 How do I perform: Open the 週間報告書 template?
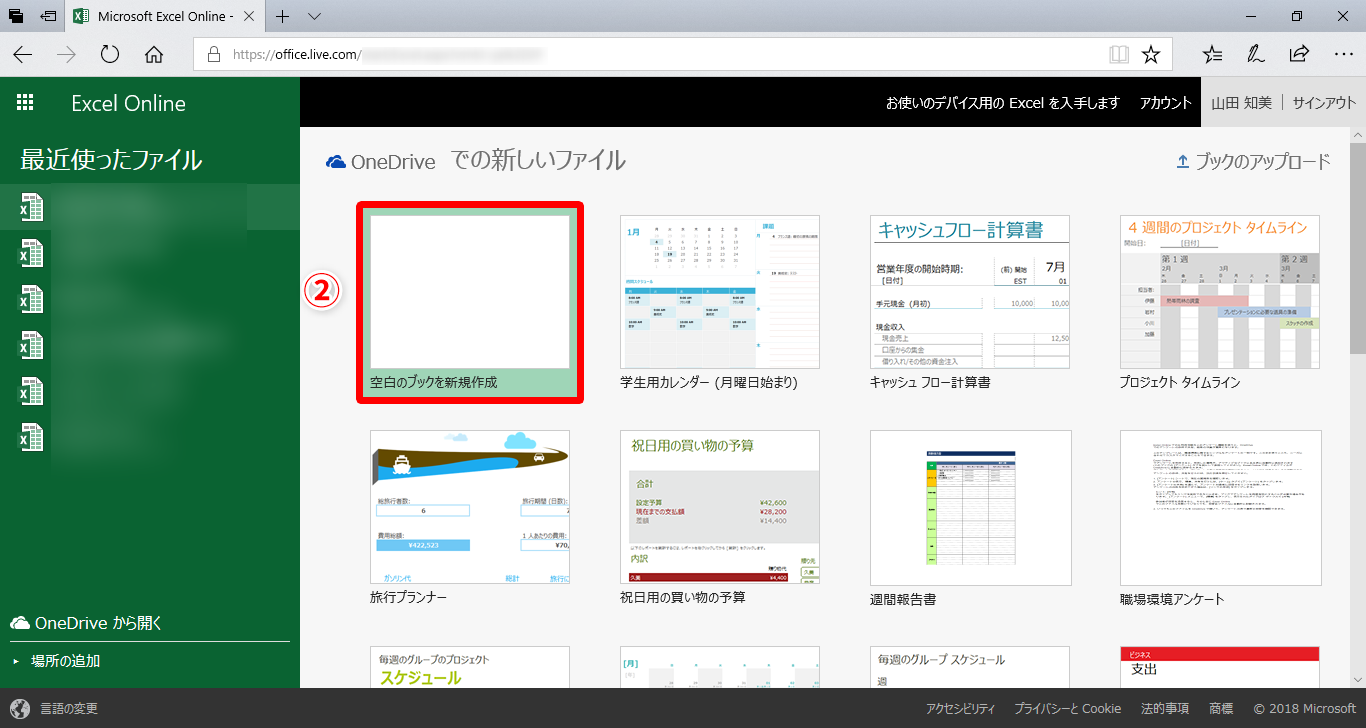tap(970, 518)
